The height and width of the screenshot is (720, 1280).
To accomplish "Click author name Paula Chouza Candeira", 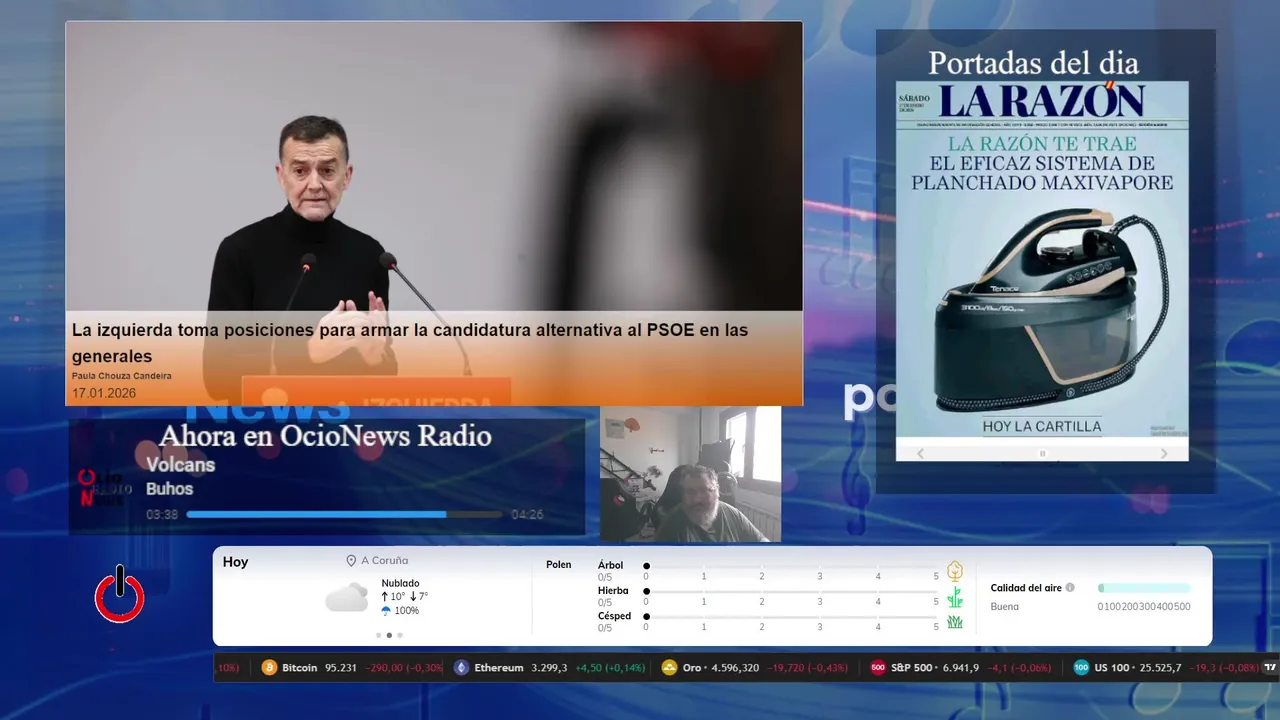I will point(122,376).
